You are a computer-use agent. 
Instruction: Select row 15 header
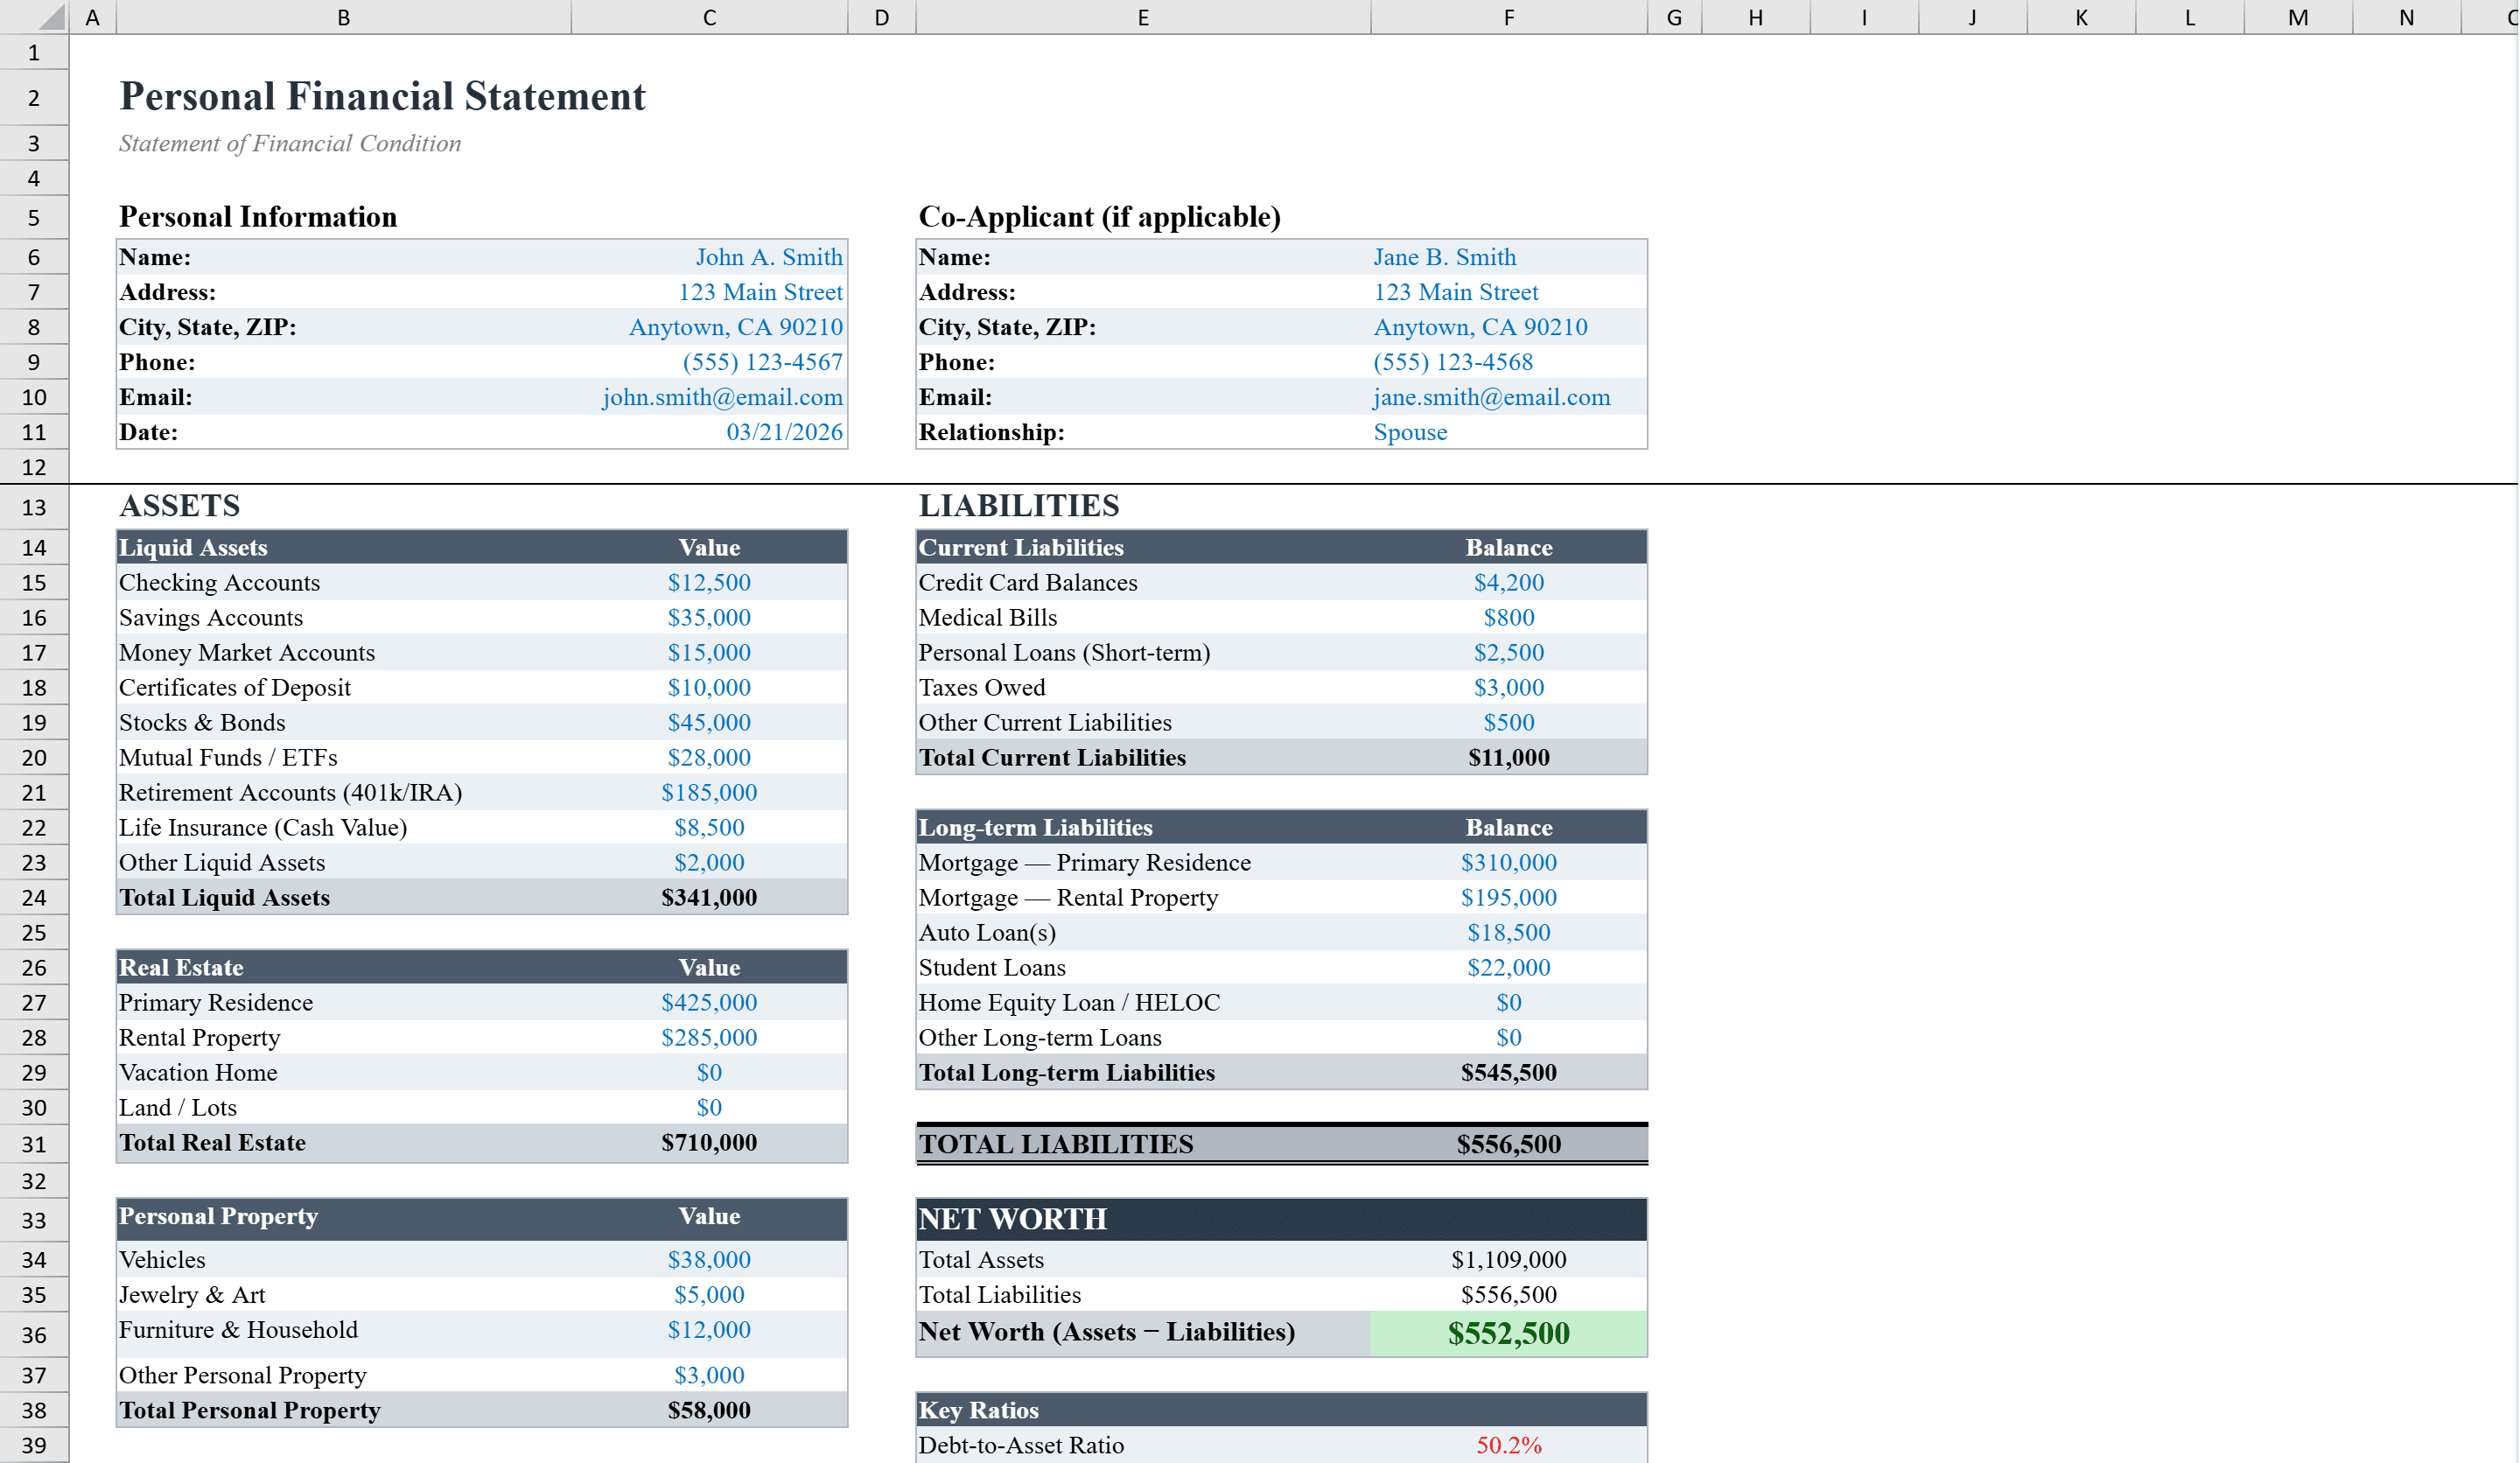pos(33,582)
